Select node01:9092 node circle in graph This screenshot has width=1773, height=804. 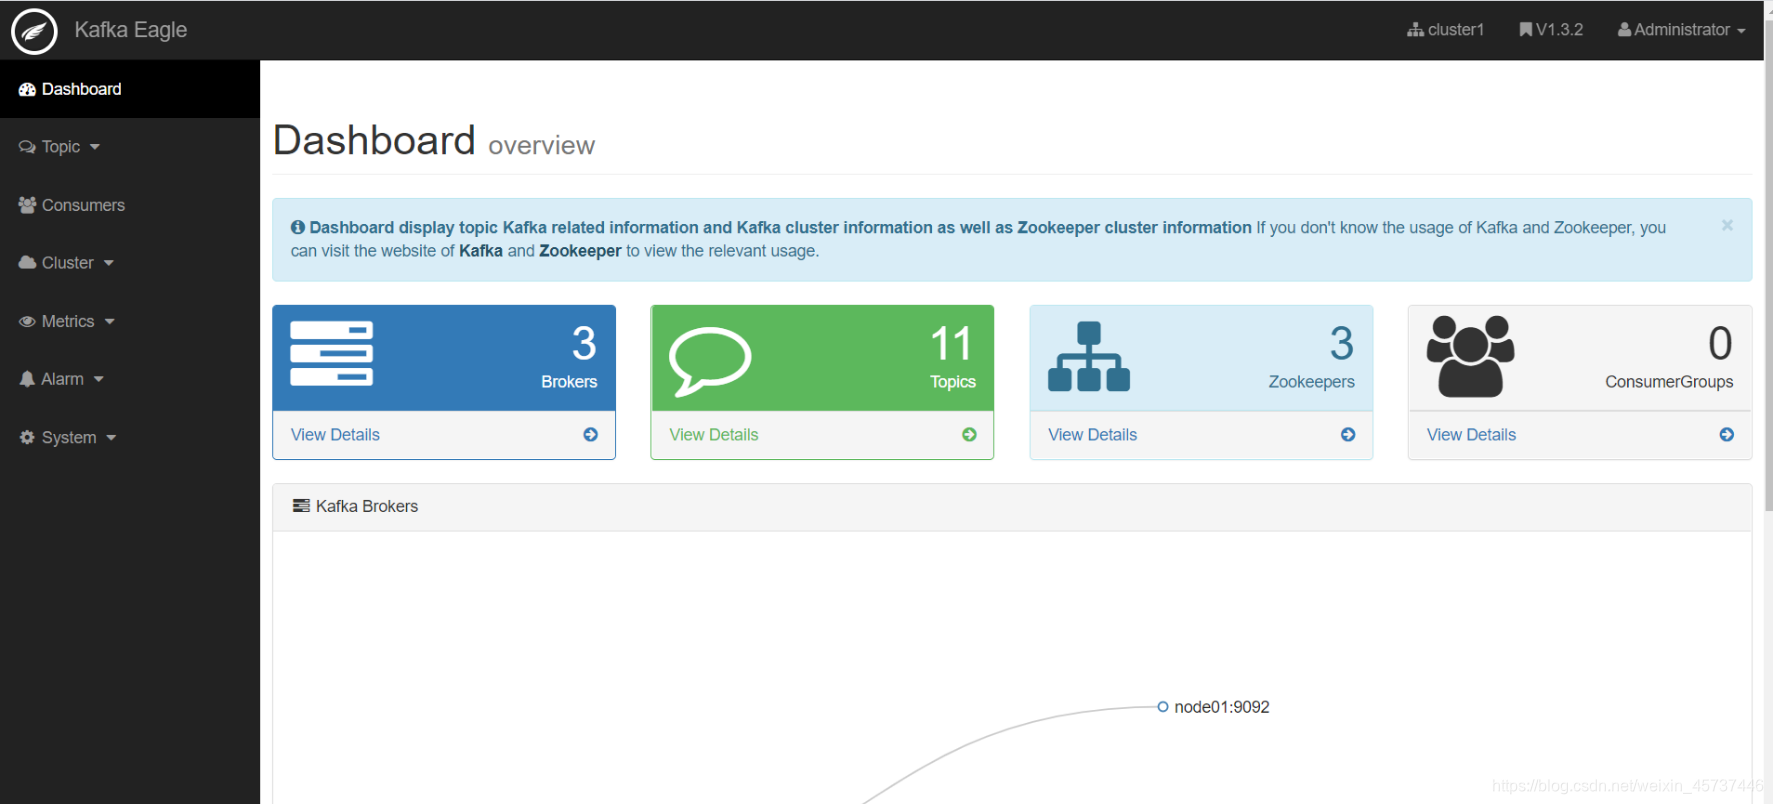coord(1163,707)
